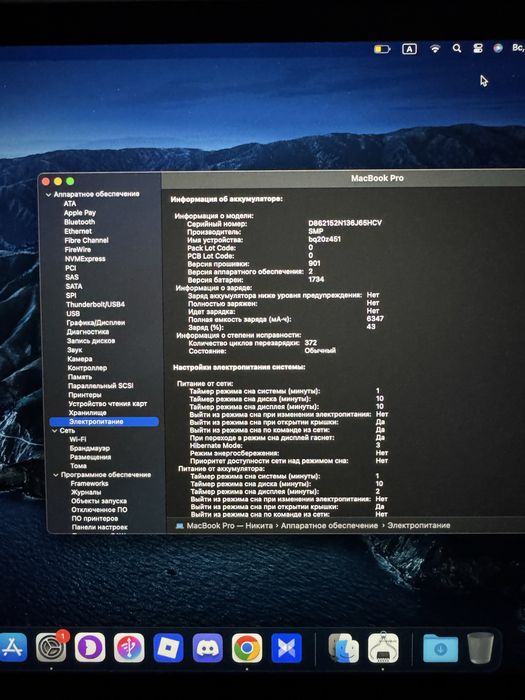Select Журналы in the sidebar
This screenshot has height=700, width=525.
[x=86, y=492]
